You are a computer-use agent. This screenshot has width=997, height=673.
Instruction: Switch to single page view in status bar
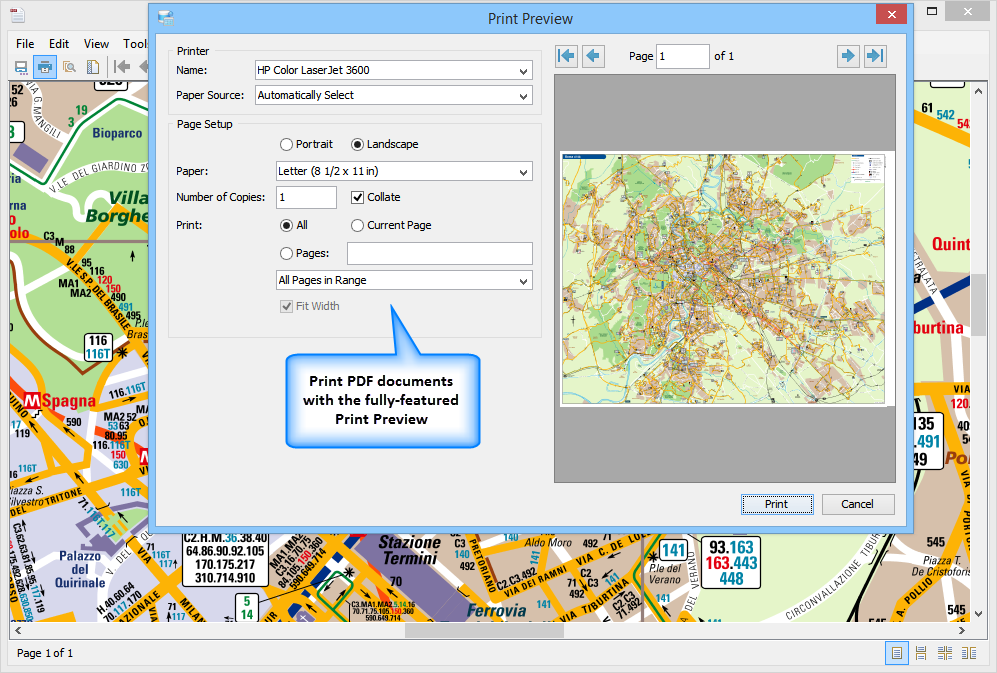click(897, 653)
